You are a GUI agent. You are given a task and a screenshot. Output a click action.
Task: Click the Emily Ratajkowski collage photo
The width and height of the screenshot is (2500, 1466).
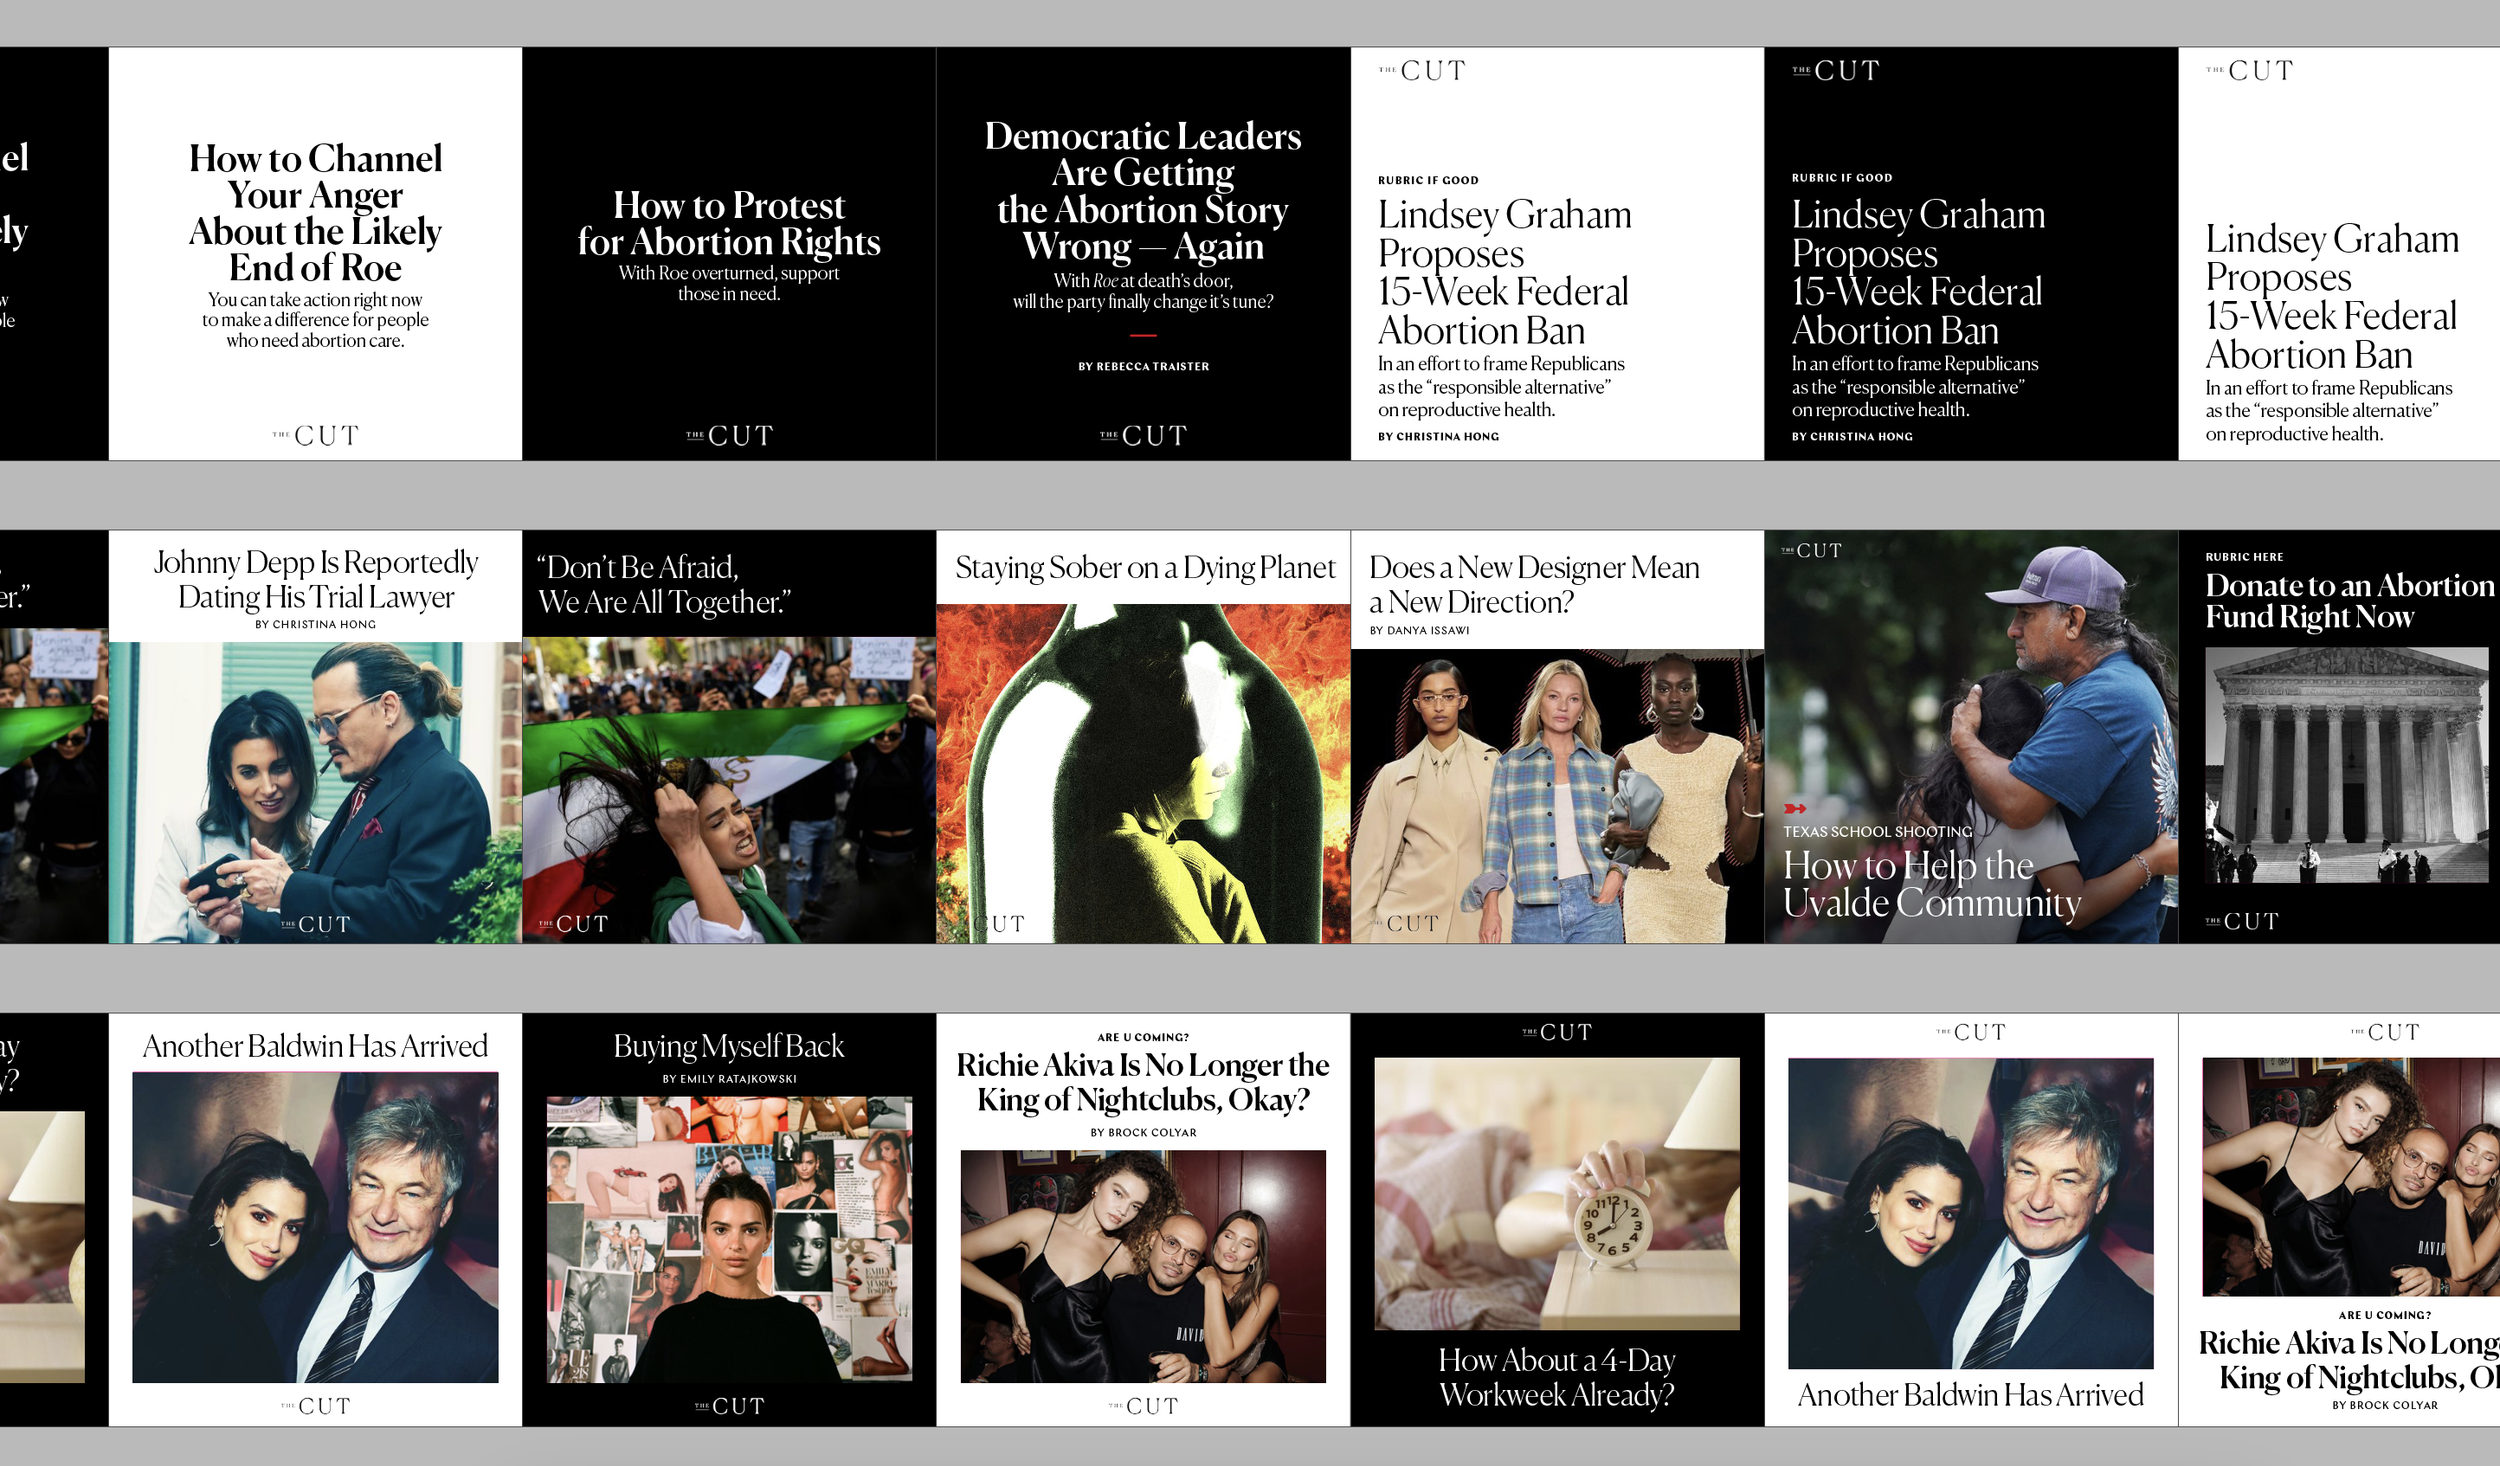coord(729,1239)
